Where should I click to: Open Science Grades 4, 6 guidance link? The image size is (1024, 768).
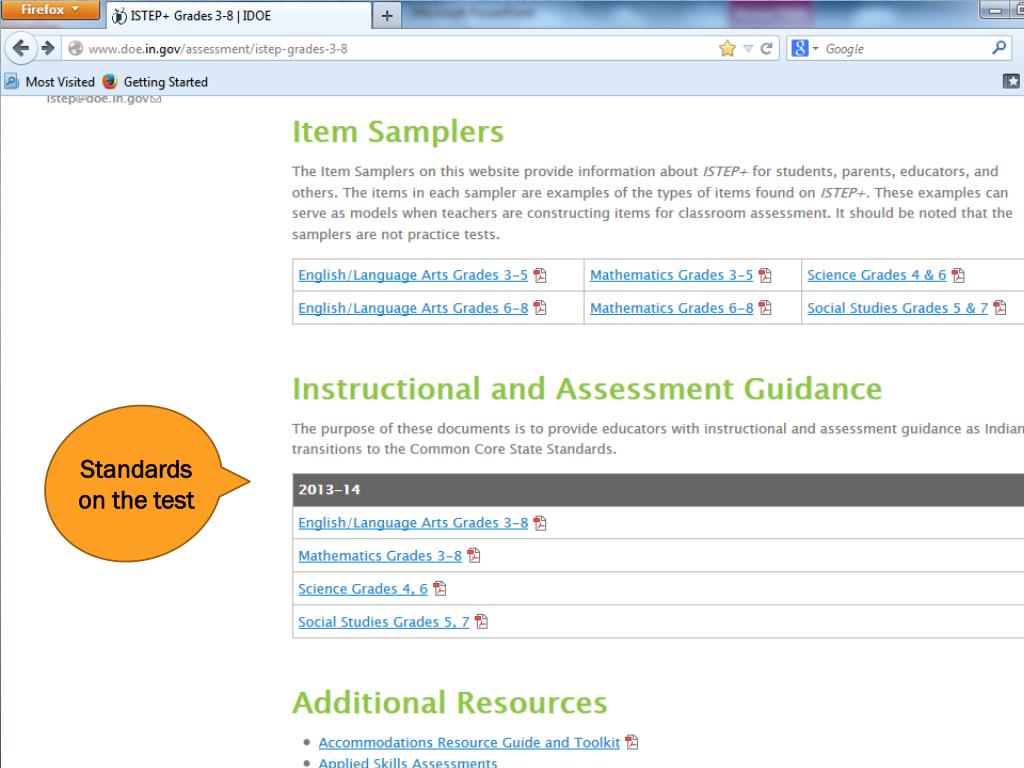362,588
